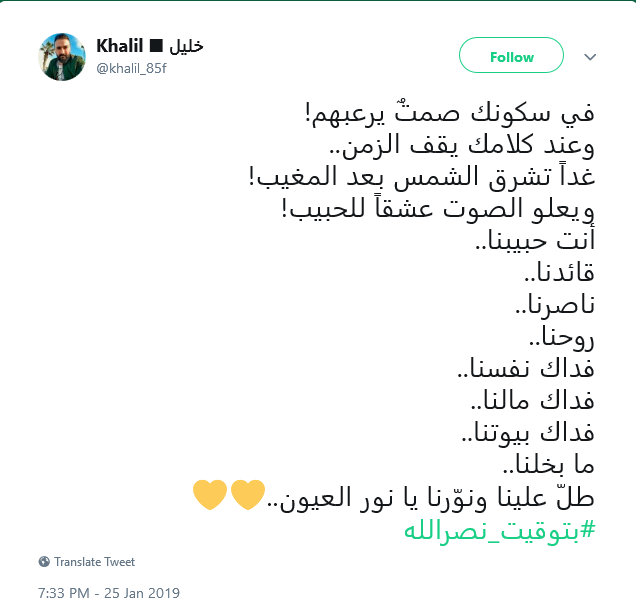
Task: Click the Arabic name خليل in the header
Action: click(x=186, y=46)
